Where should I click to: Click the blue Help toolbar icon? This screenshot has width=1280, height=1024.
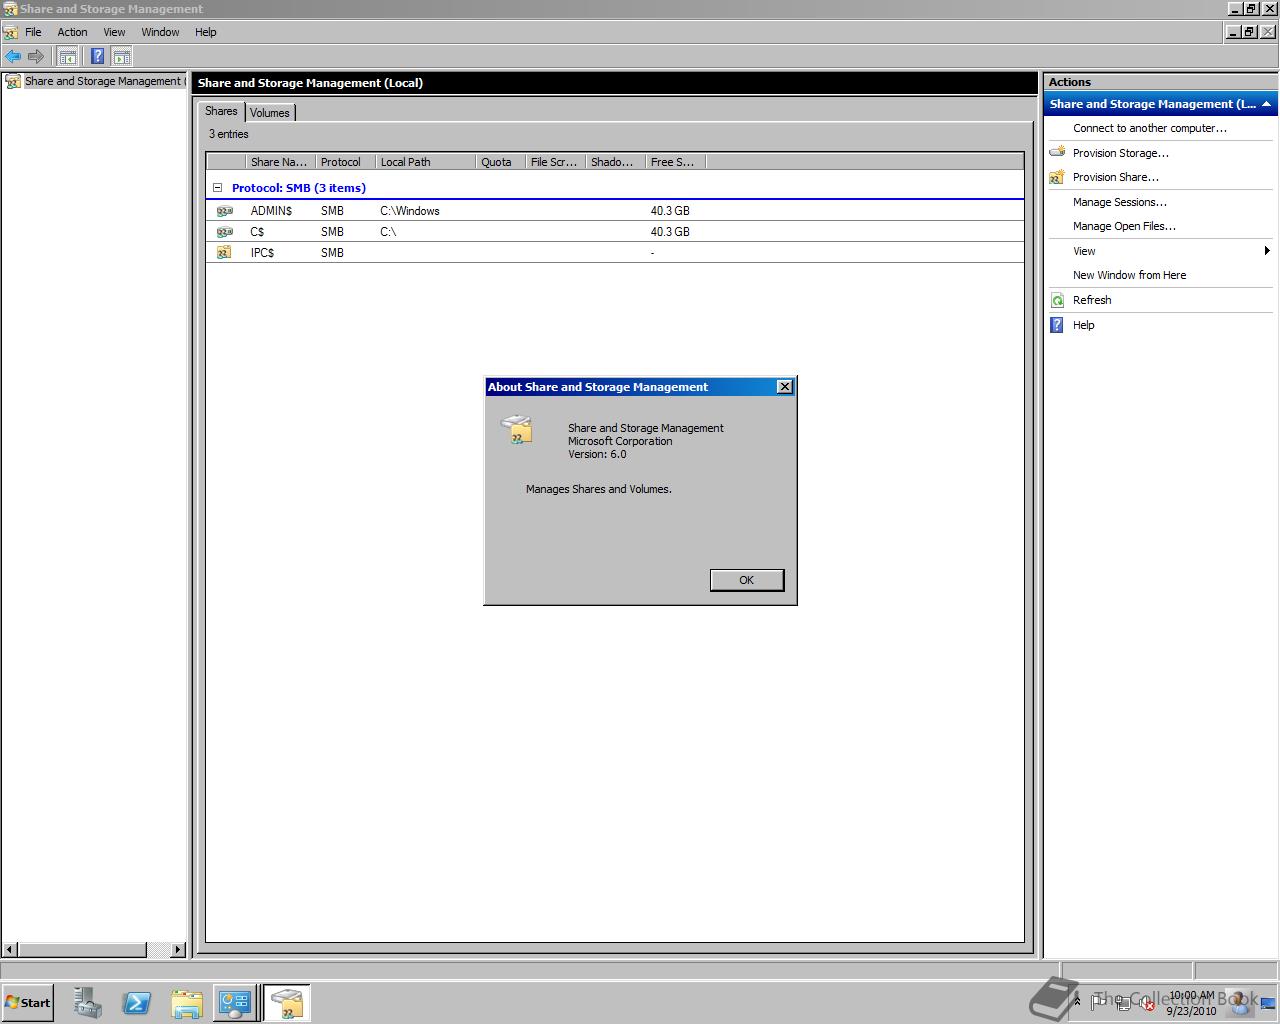pyautogui.click(x=97, y=57)
